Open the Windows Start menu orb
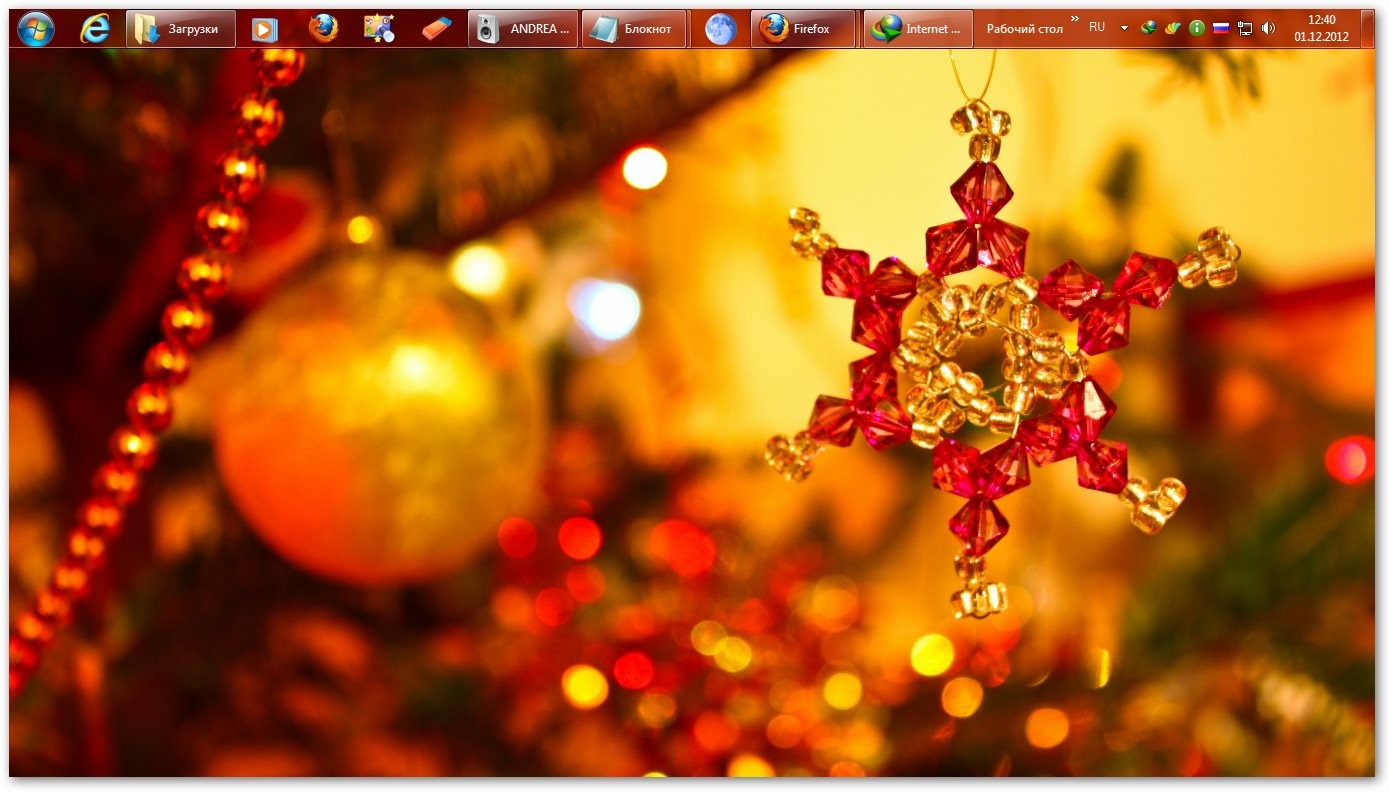The height and width of the screenshot is (792, 1390). pyautogui.click(x=36, y=29)
